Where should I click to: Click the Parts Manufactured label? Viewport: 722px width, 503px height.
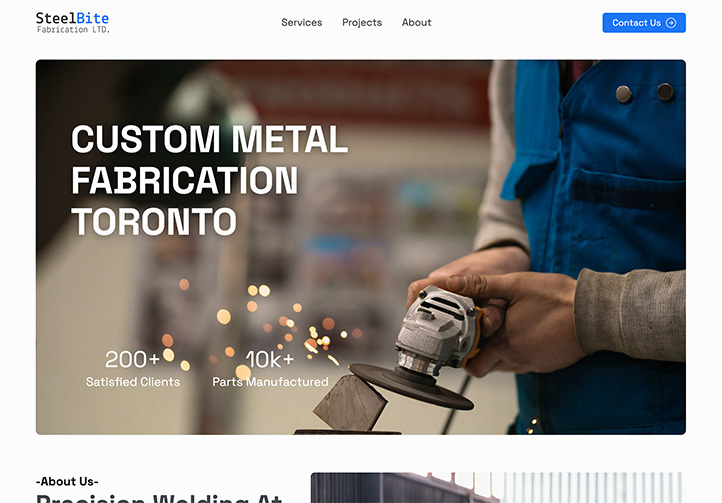(270, 382)
